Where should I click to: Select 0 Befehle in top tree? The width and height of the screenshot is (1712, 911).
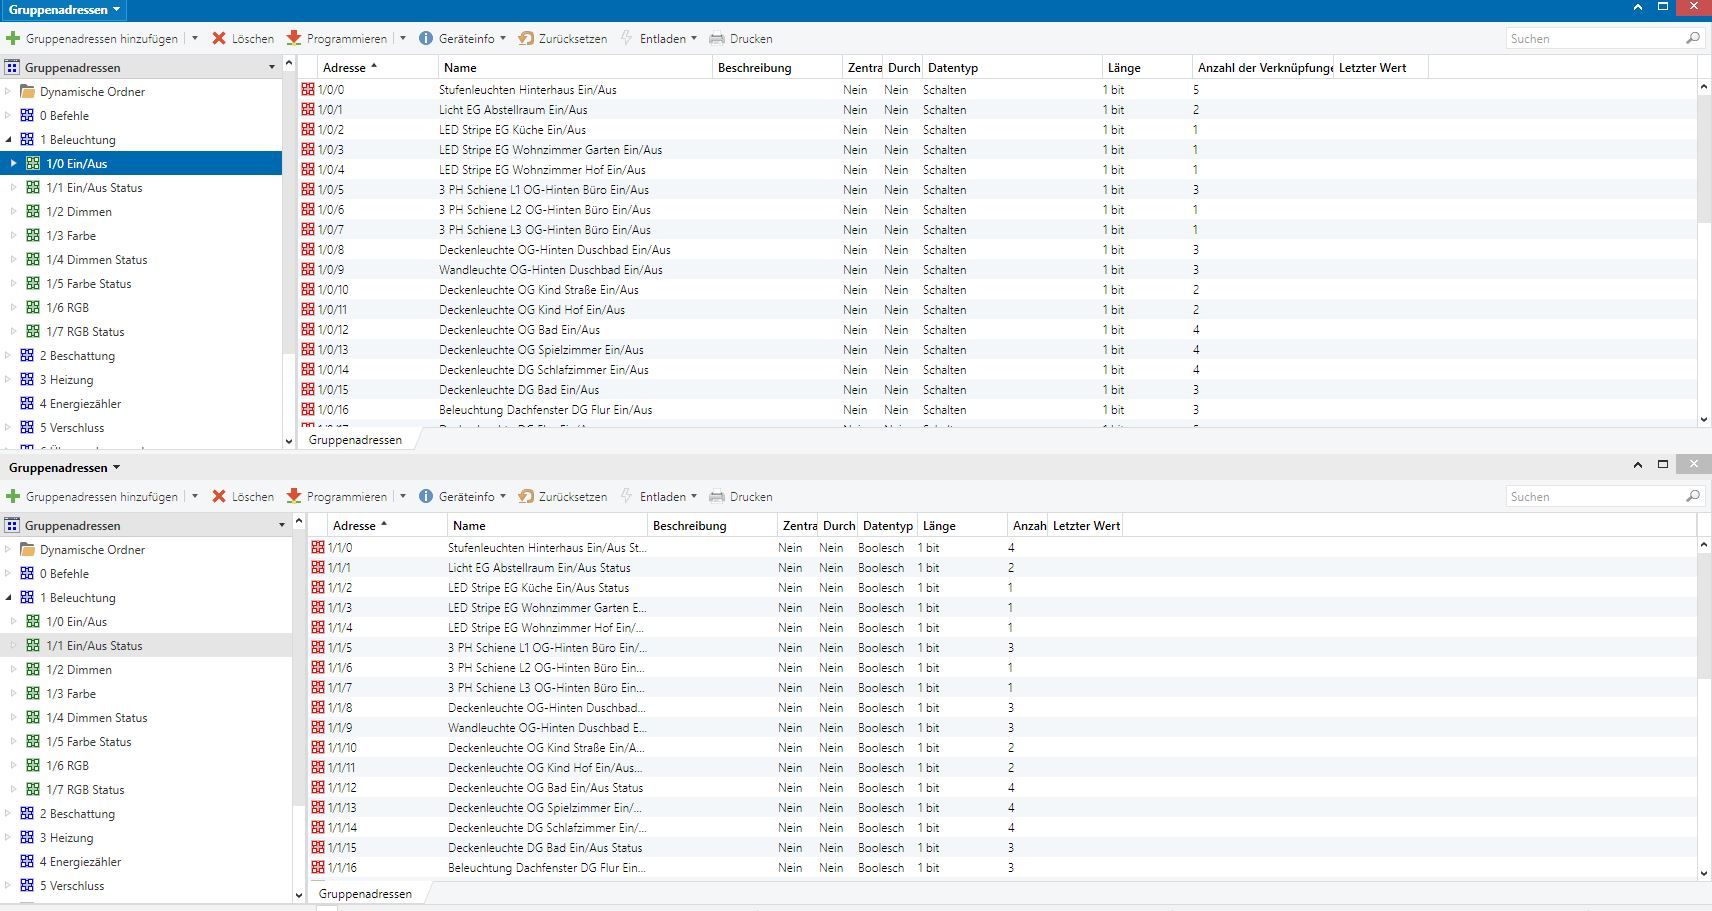tap(64, 116)
